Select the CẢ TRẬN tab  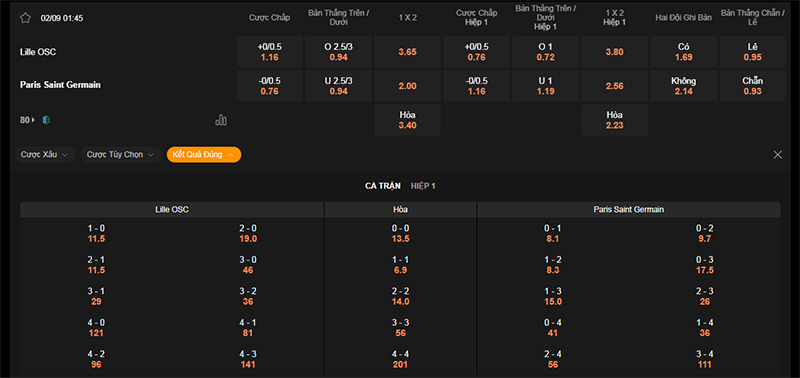click(x=383, y=186)
